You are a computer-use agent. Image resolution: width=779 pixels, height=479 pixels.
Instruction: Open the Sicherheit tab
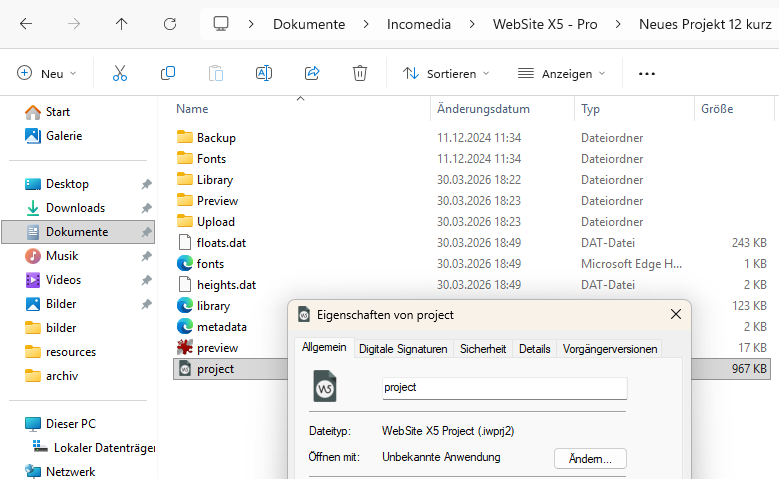[483, 349]
